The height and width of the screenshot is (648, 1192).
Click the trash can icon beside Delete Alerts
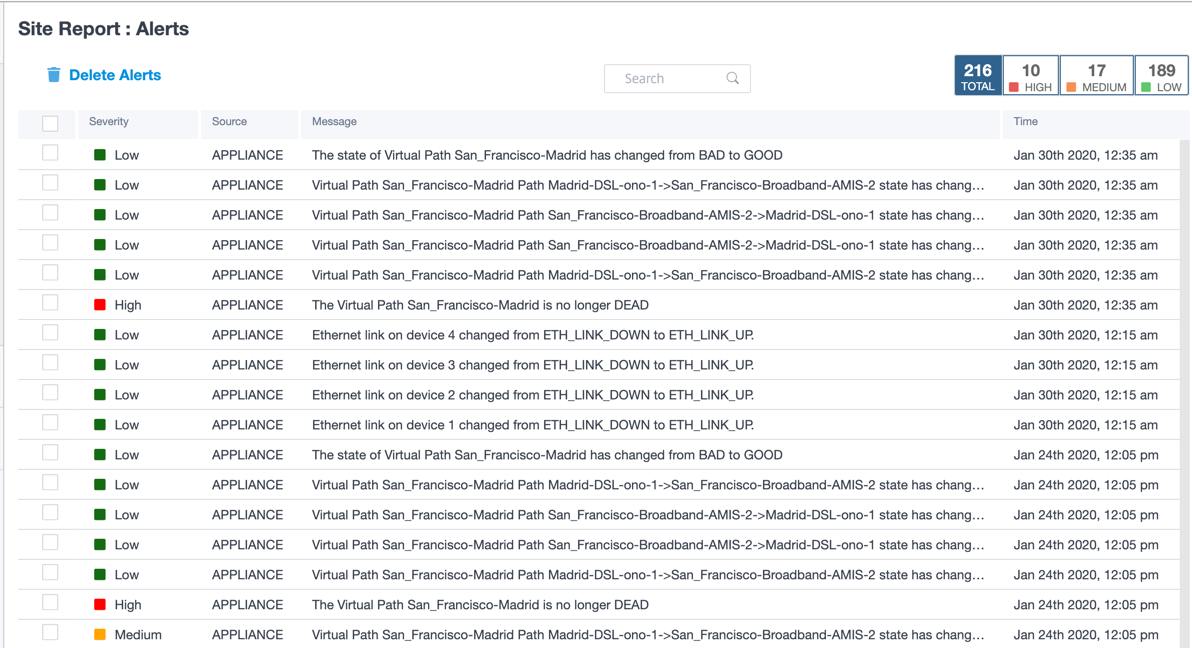click(x=53, y=75)
